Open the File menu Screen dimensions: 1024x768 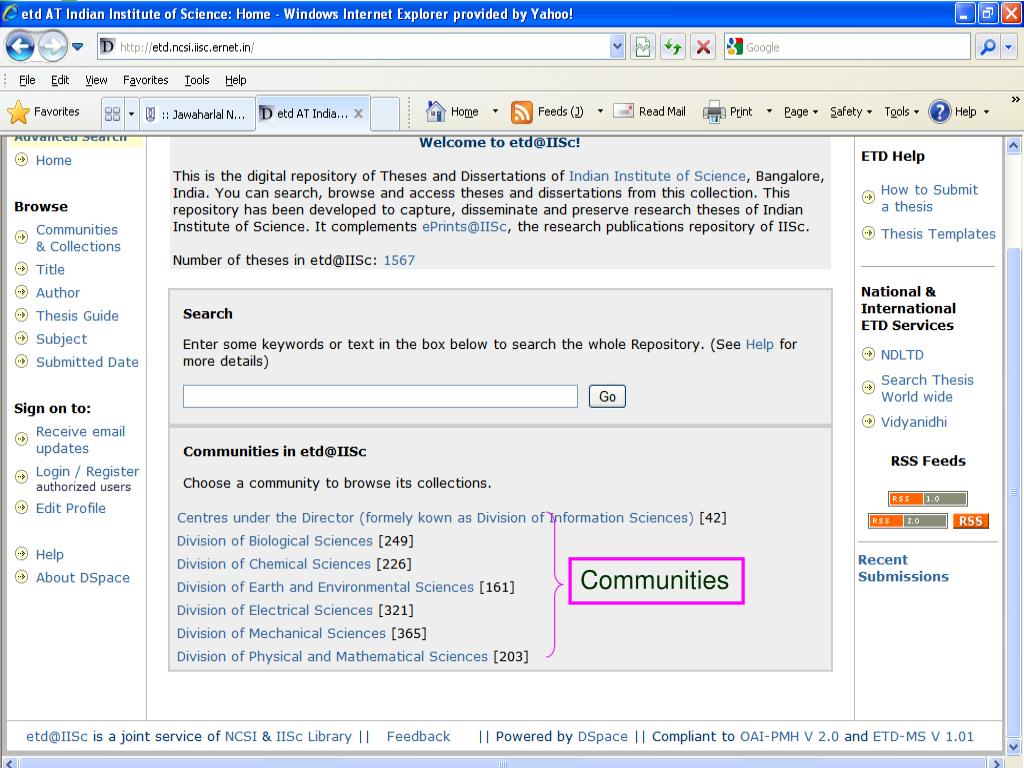[27, 80]
